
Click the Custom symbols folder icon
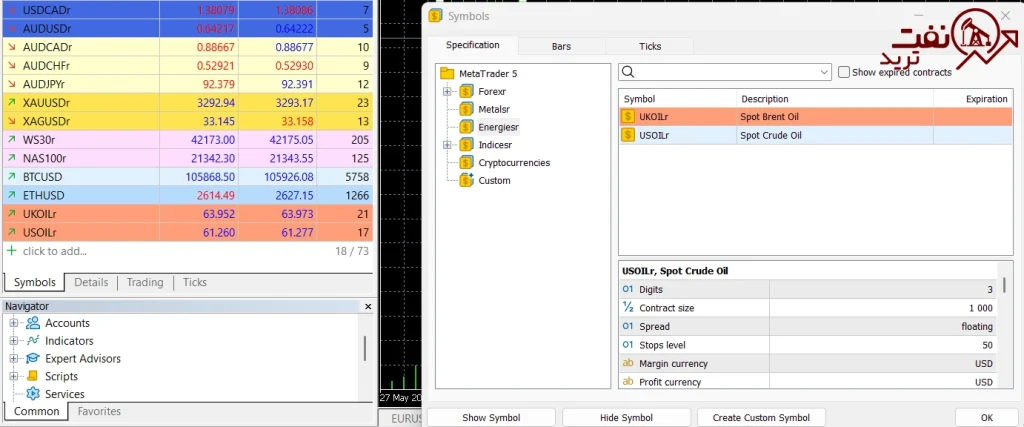[x=466, y=180]
